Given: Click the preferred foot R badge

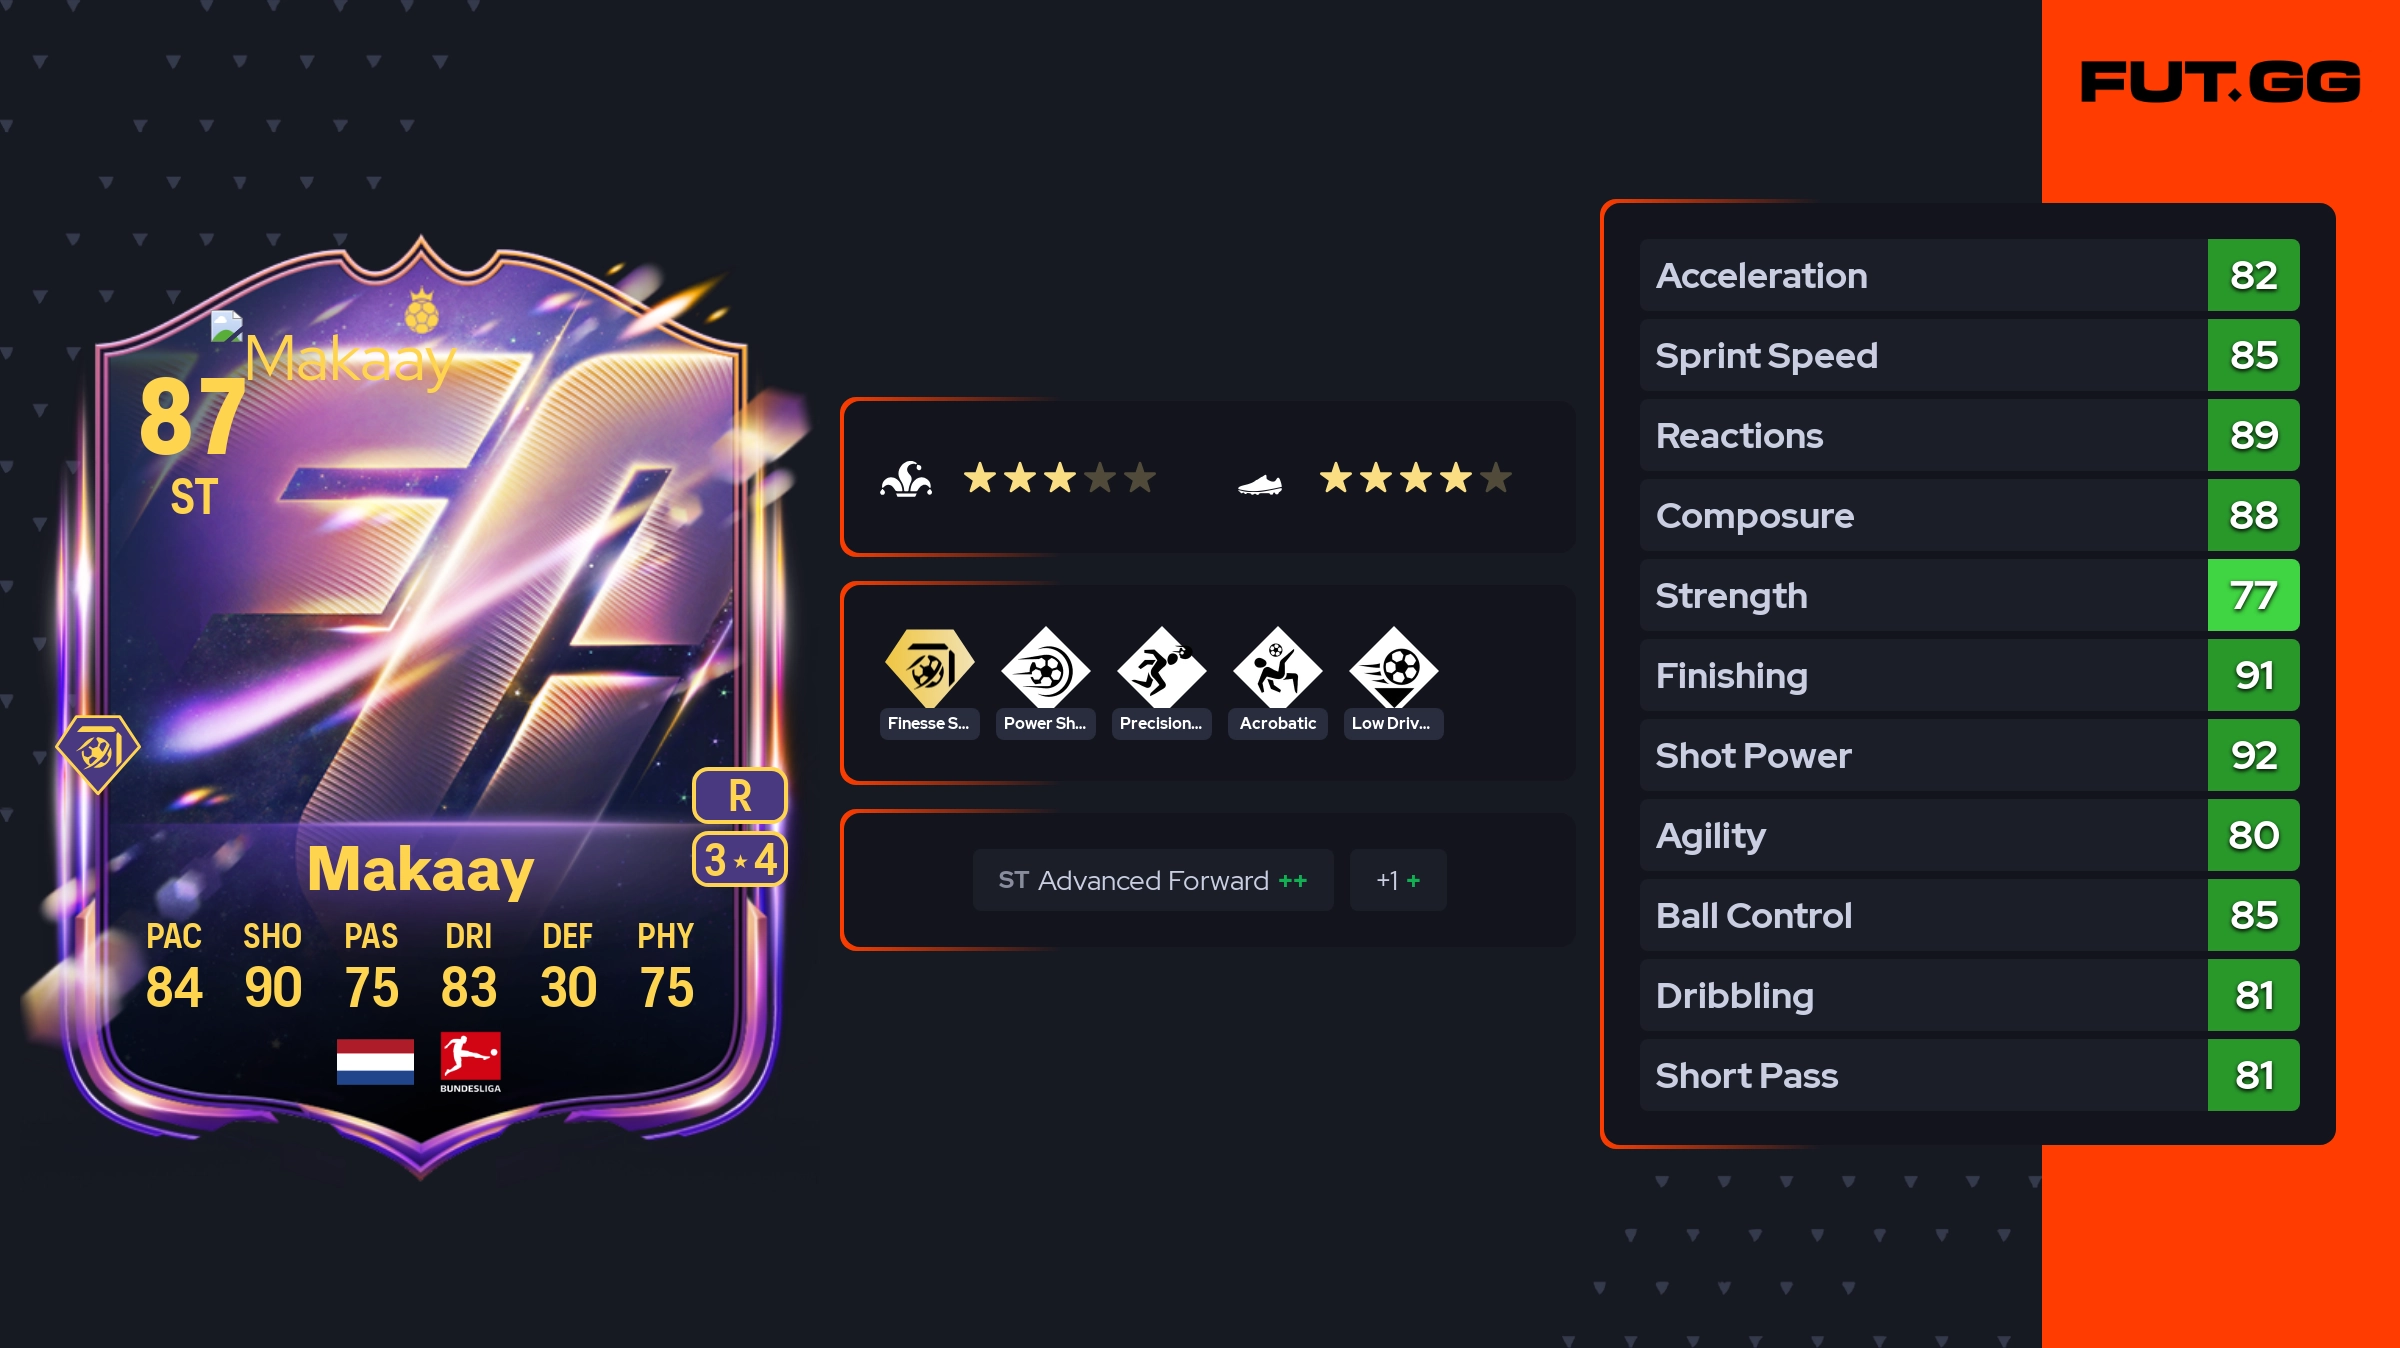Looking at the screenshot, I should pyautogui.click(x=740, y=796).
